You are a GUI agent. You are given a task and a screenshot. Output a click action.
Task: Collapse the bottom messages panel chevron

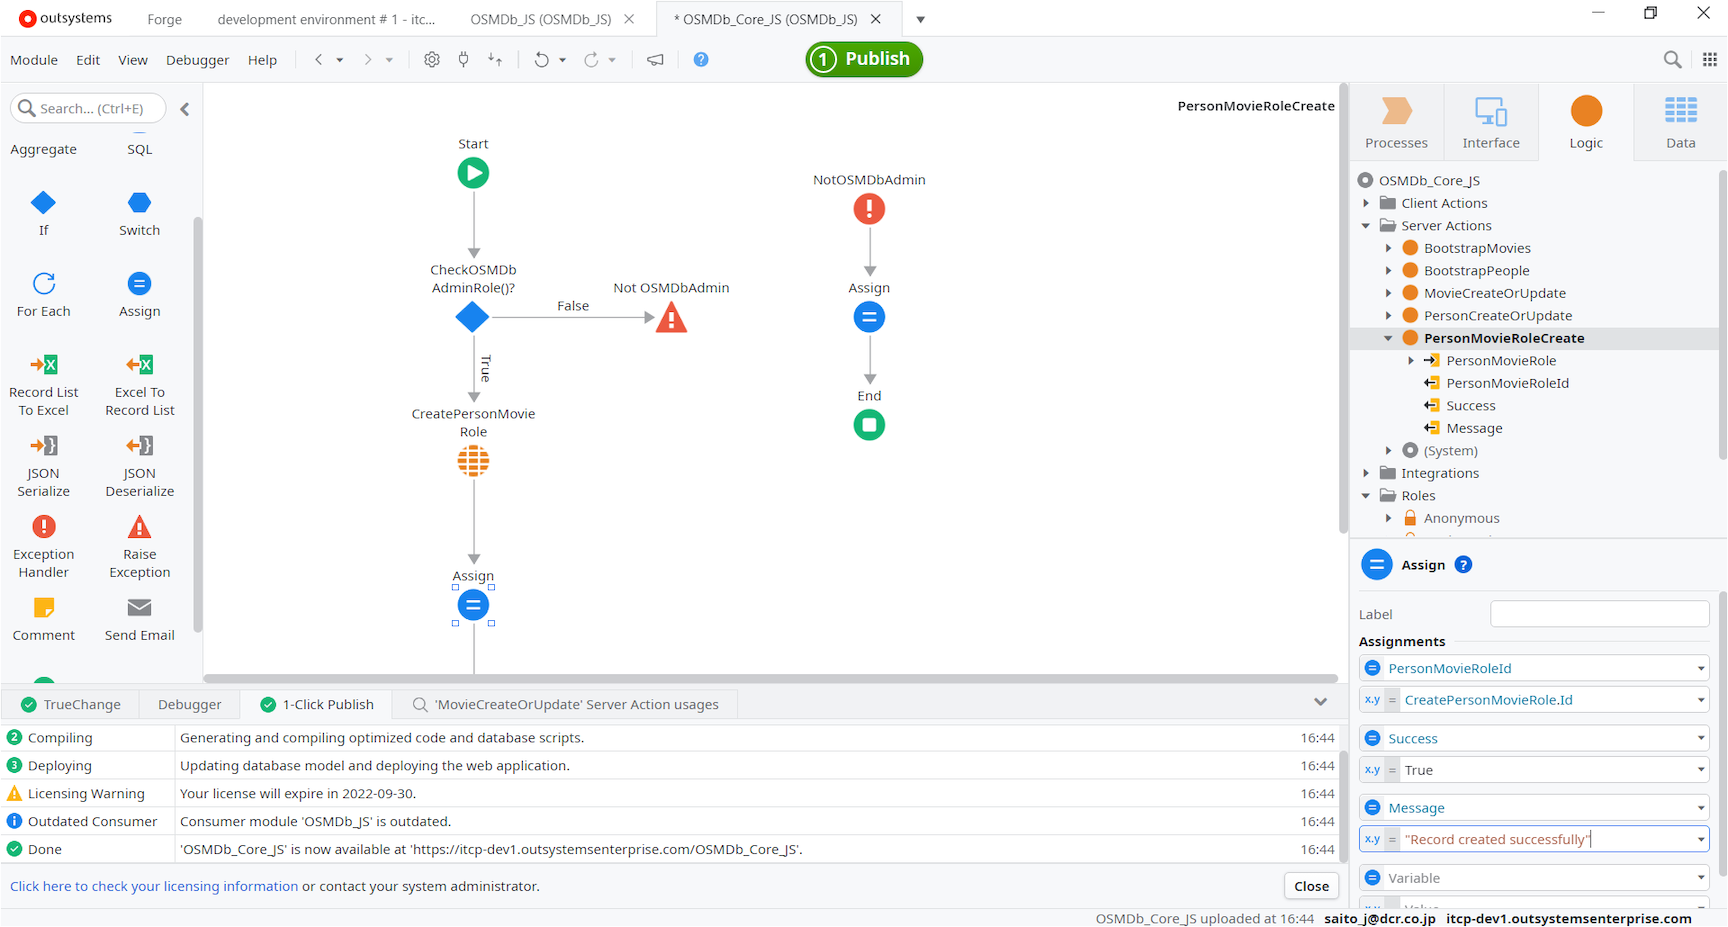[1320, 702]
